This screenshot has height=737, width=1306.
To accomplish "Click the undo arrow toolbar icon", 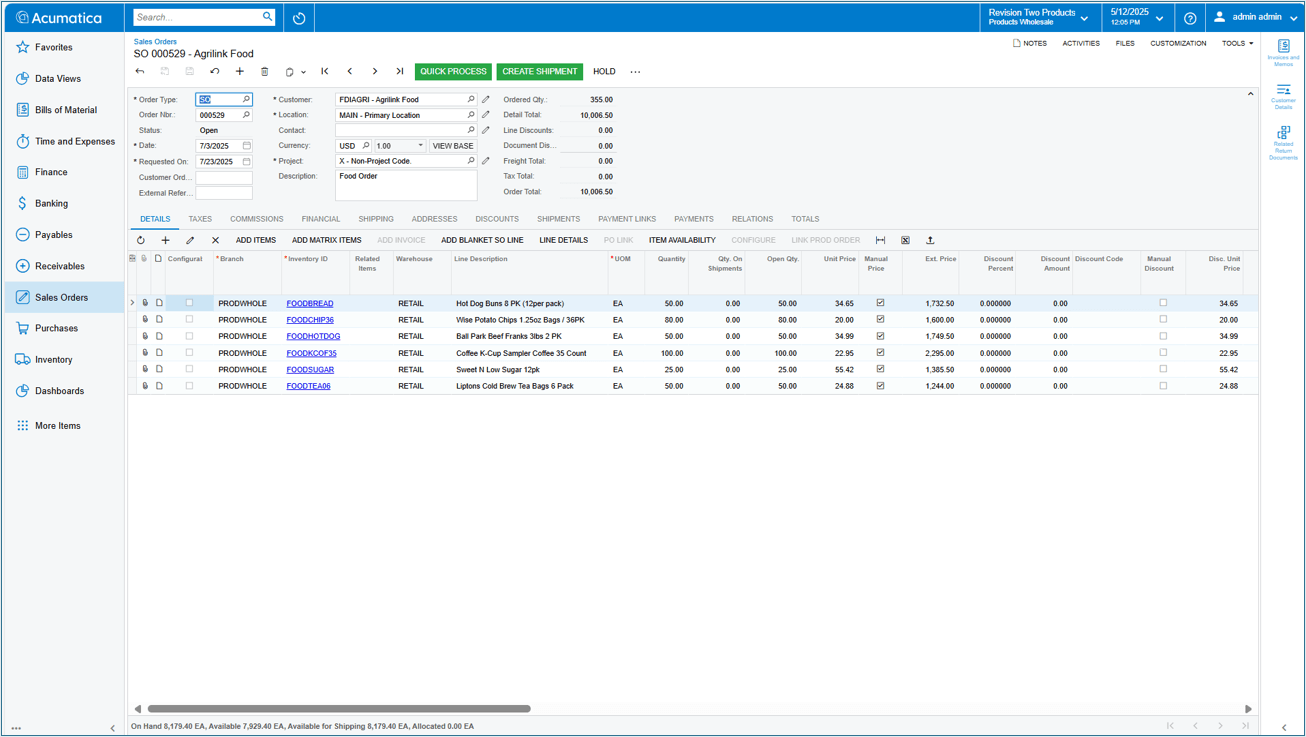I will 215,72.
